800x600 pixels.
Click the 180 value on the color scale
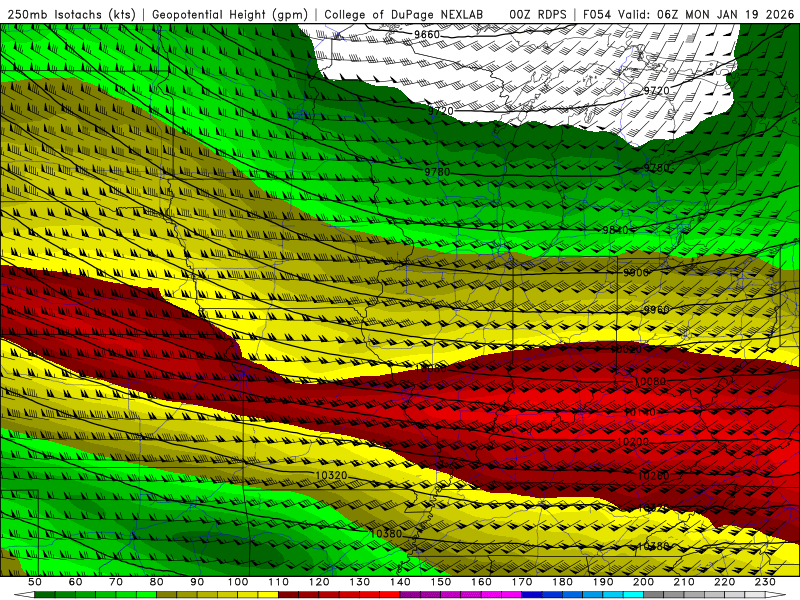(x=562, y=582)
